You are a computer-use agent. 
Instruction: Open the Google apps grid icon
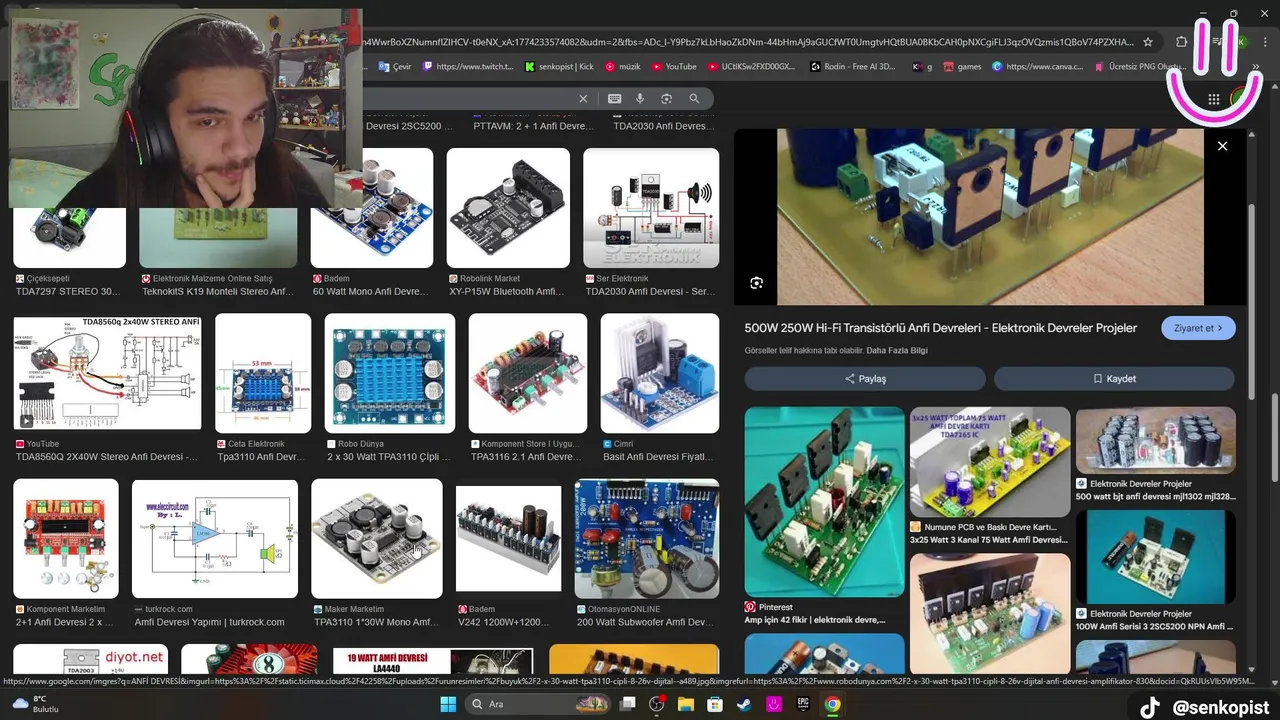click(x=1213, y=99)
